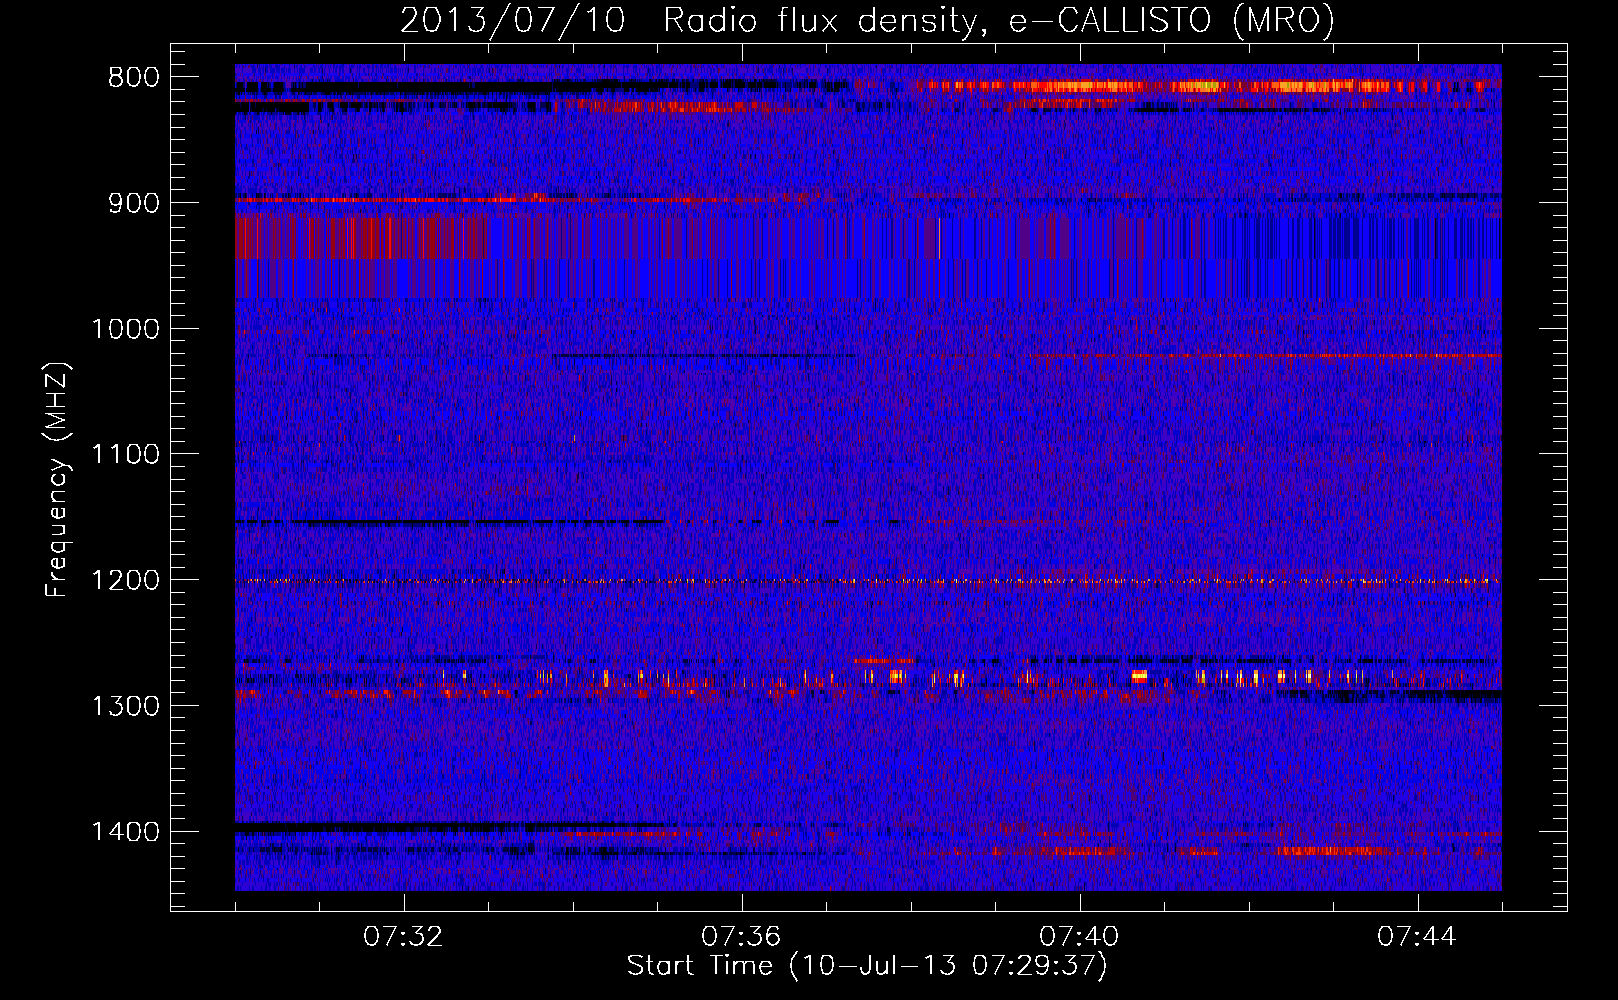
Task: Select the 1200 frequency tick label
Action: coord(126,581)
